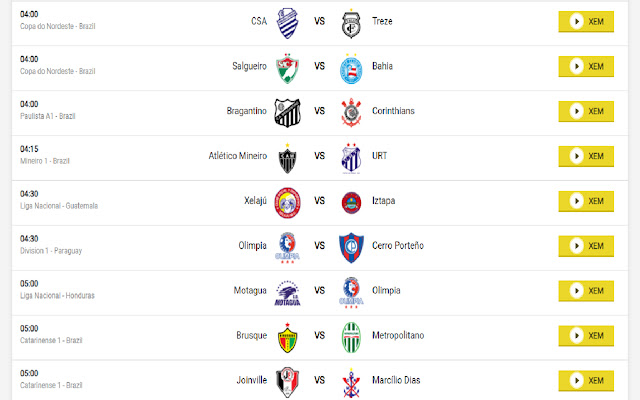Select Liga Nacional - Honduras league label
The width and height of the screenshot is (640, 400).
(x=58, y=296)
